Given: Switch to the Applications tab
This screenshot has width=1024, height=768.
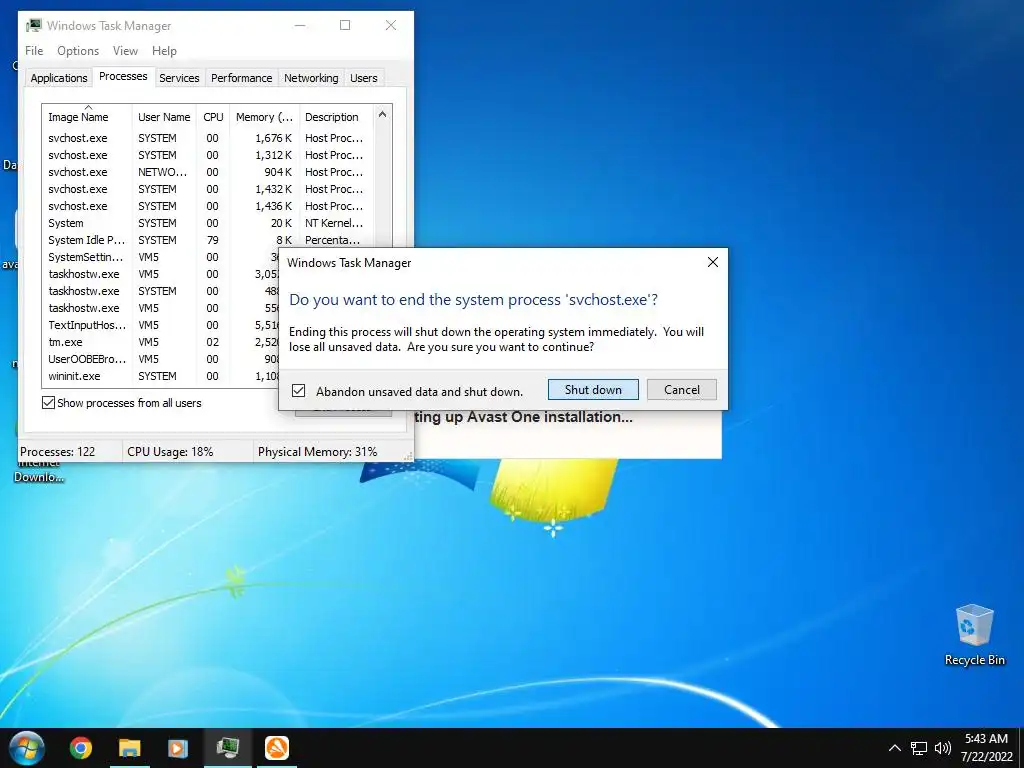Looking at the screenshot, I should point(59,78).
